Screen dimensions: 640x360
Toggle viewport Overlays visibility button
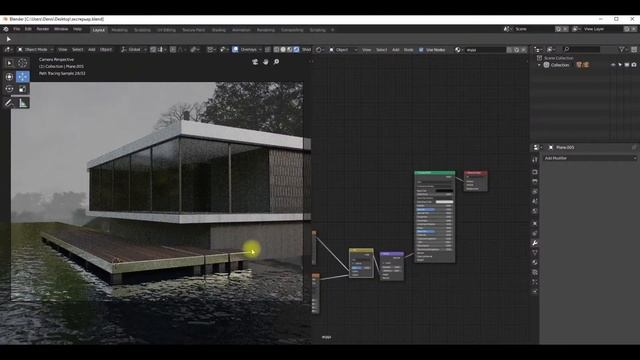pos(235,49)
